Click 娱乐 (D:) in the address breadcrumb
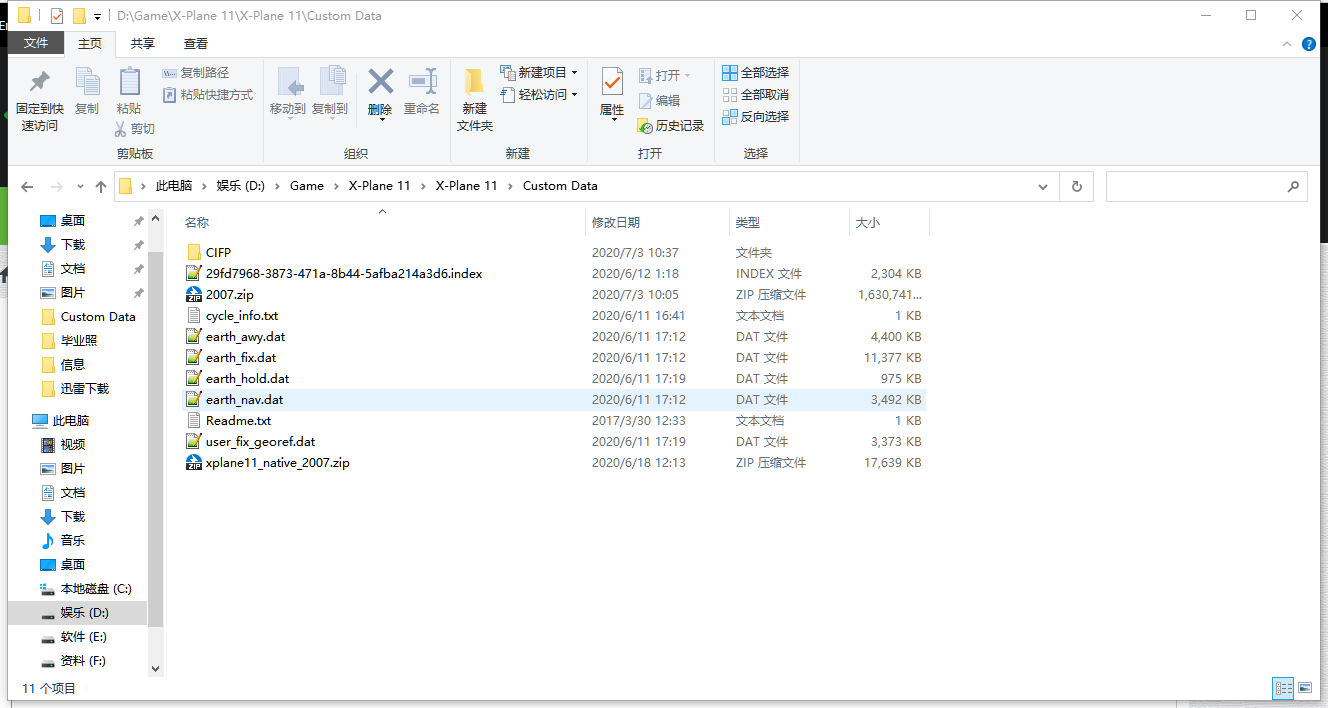The height and width of the screenshot is (708, 1328). pyautogui.click(x=241, y=186)
